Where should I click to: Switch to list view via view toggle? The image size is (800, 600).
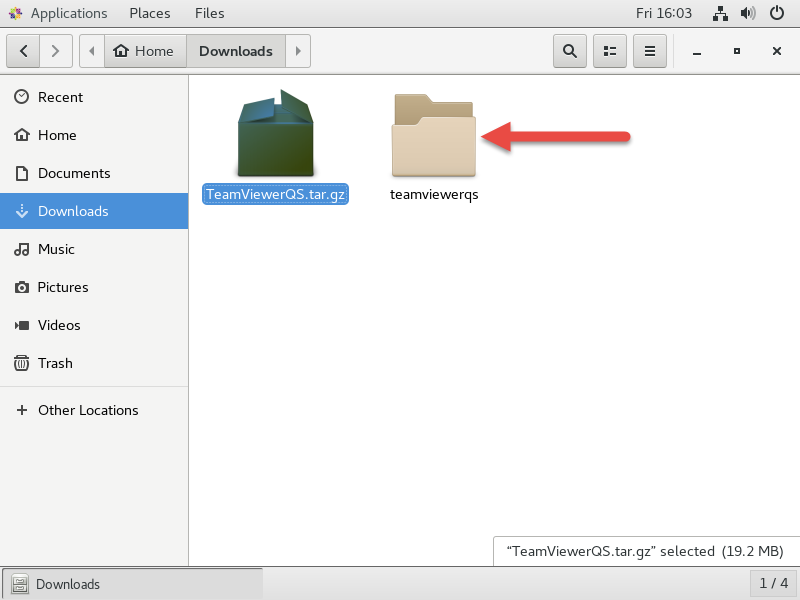point(610,51)
